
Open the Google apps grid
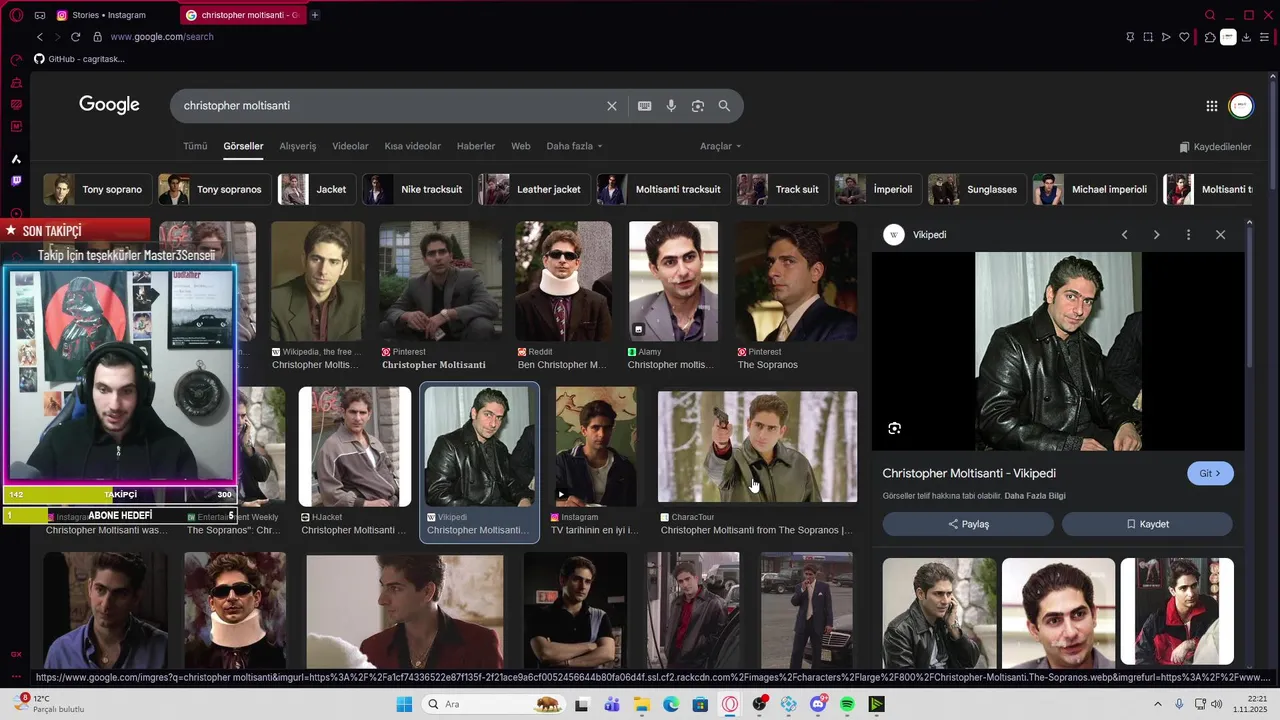pyautogui.click(x=1211, y=106)
